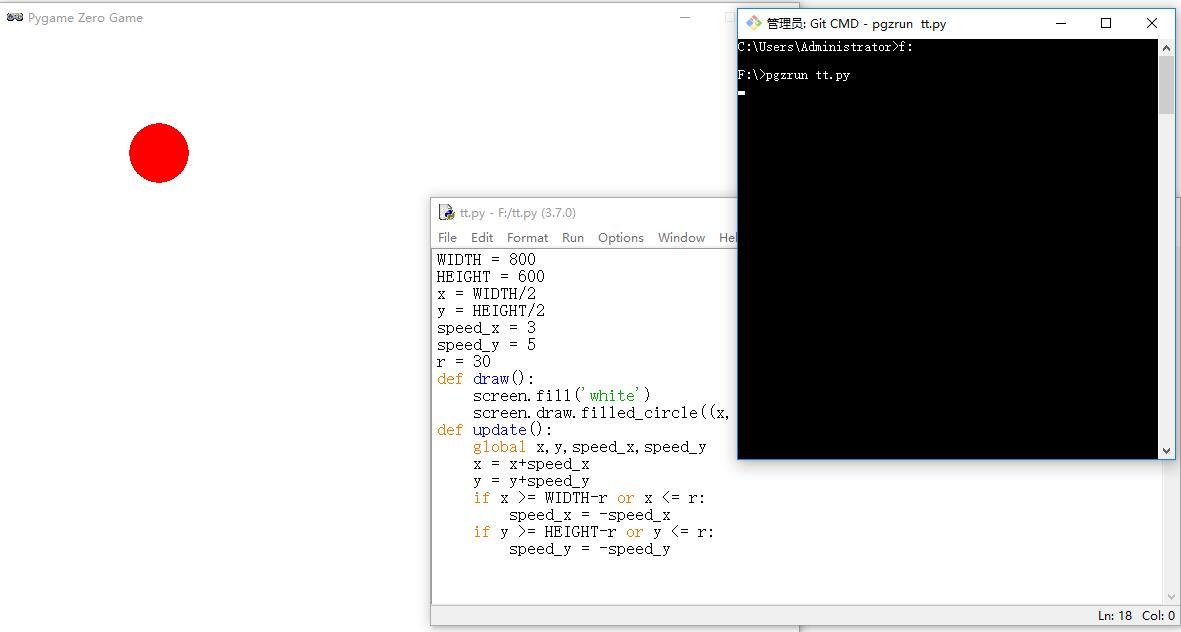Click the 'if x >= WIDTH-r' condition line

tap(589, 498)
